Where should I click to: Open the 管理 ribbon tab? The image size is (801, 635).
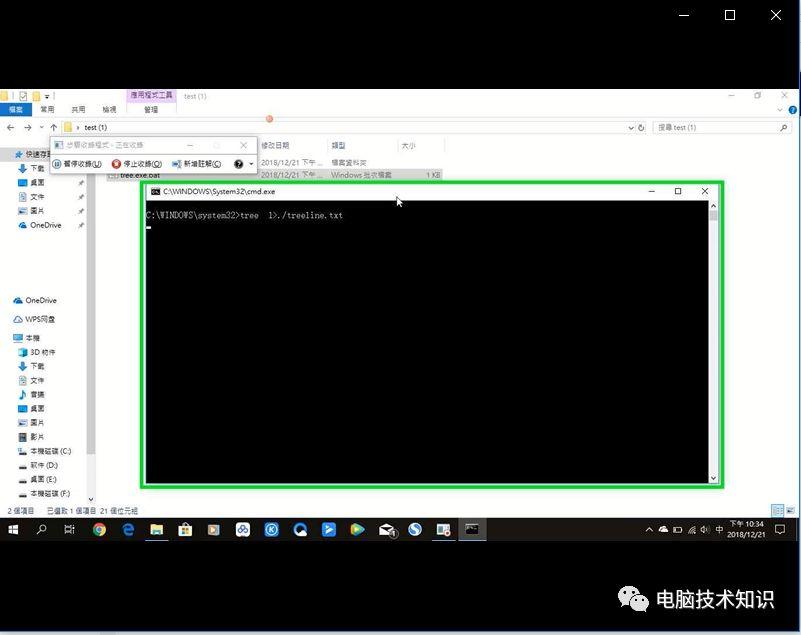(151, 109)
